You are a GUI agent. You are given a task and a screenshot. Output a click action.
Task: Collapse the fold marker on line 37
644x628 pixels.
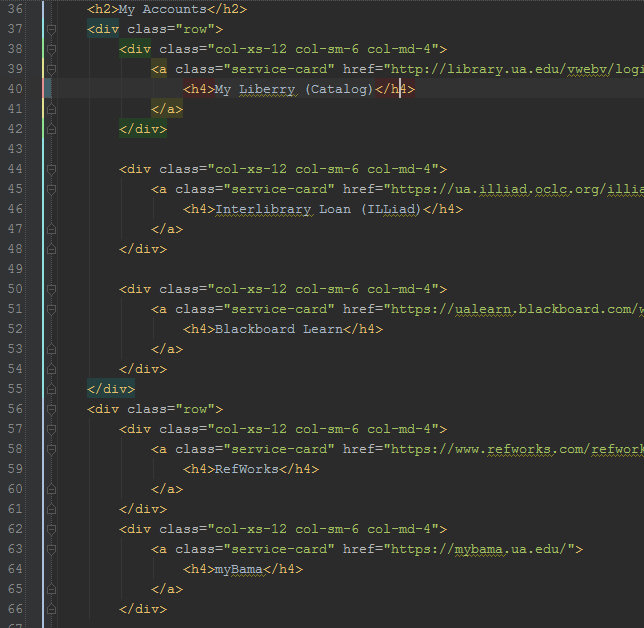pyautogui.click(x=51, y=30)
